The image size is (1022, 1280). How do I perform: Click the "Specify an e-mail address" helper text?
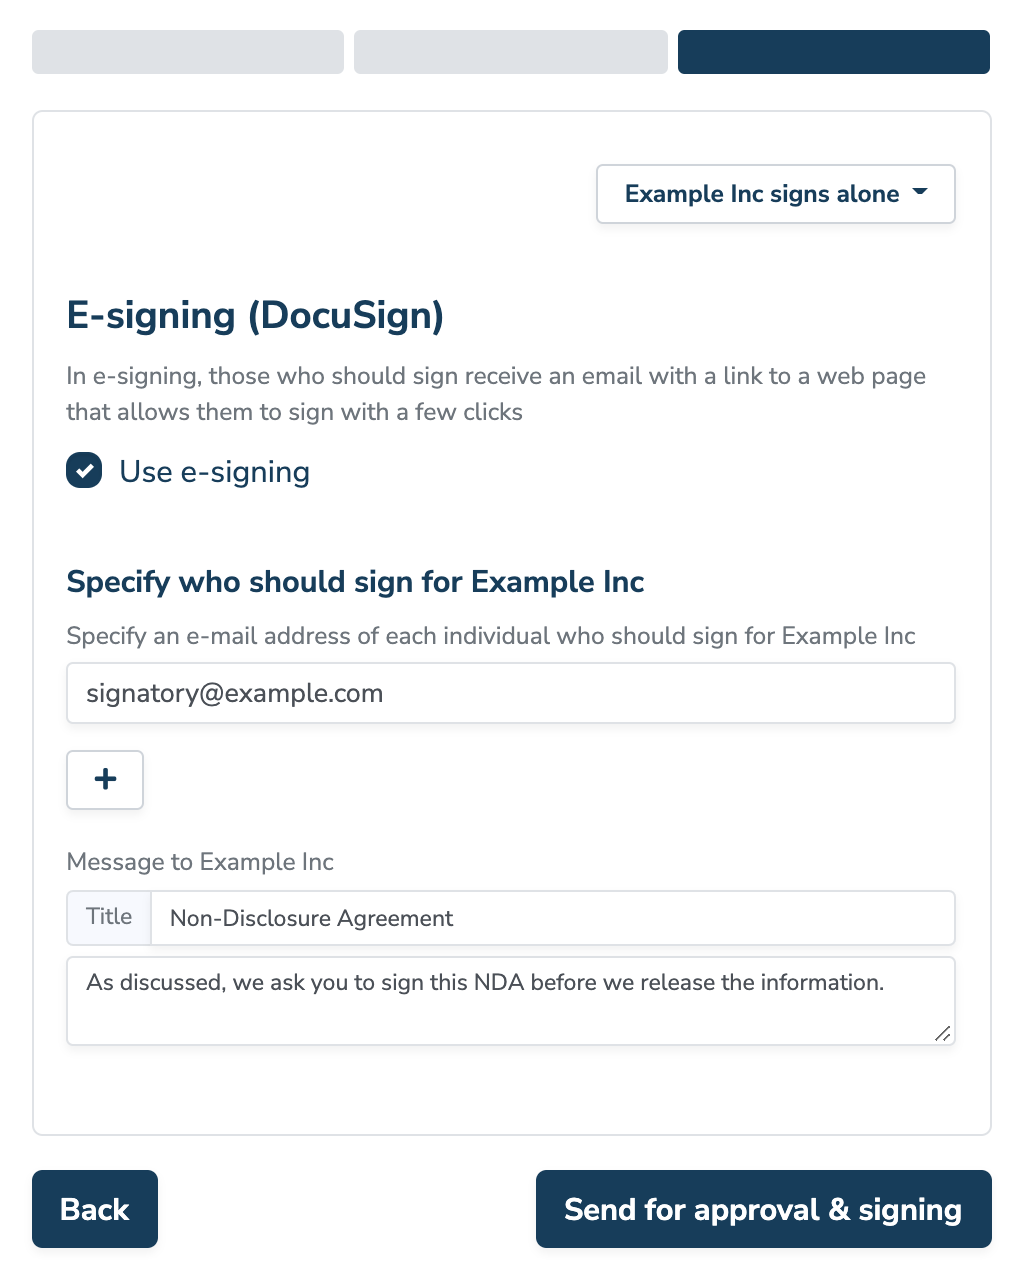pyautogui.click(x=490, y=636)
